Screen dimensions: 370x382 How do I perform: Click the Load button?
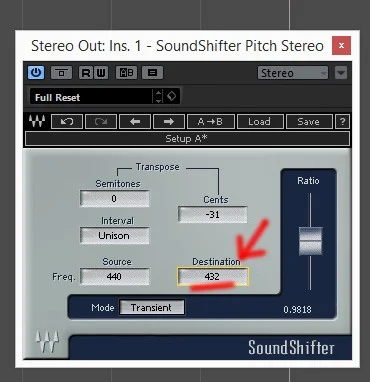tap(260, 122)
